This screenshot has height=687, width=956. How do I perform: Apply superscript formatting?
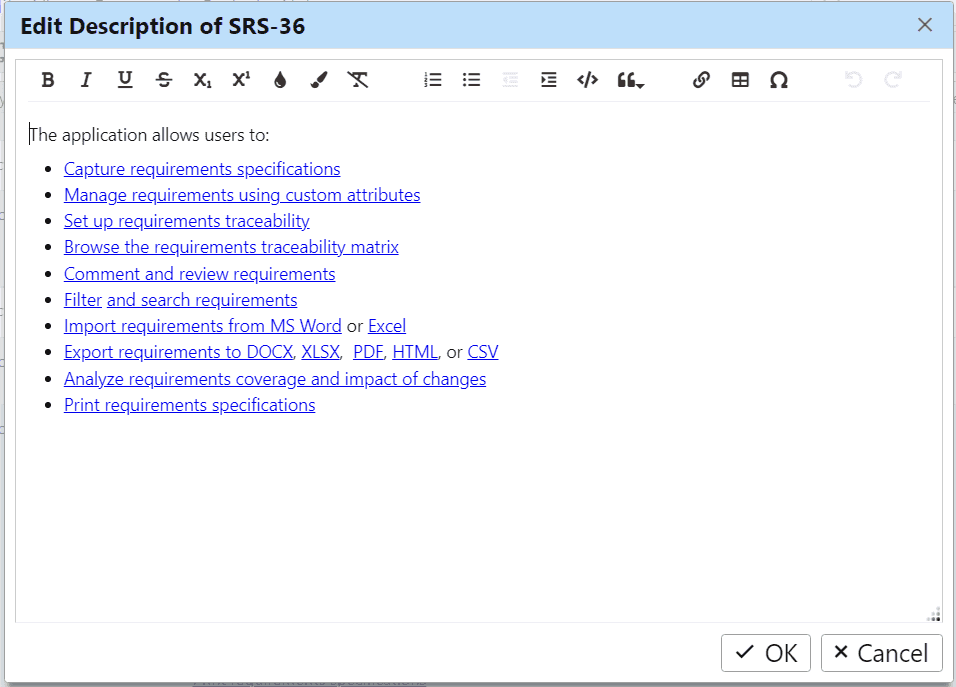(241, 80)
